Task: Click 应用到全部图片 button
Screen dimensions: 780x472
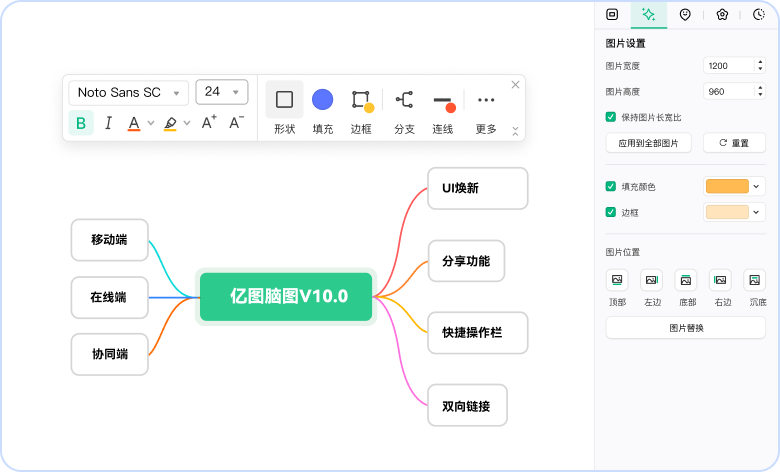Action: coord(649,143)
